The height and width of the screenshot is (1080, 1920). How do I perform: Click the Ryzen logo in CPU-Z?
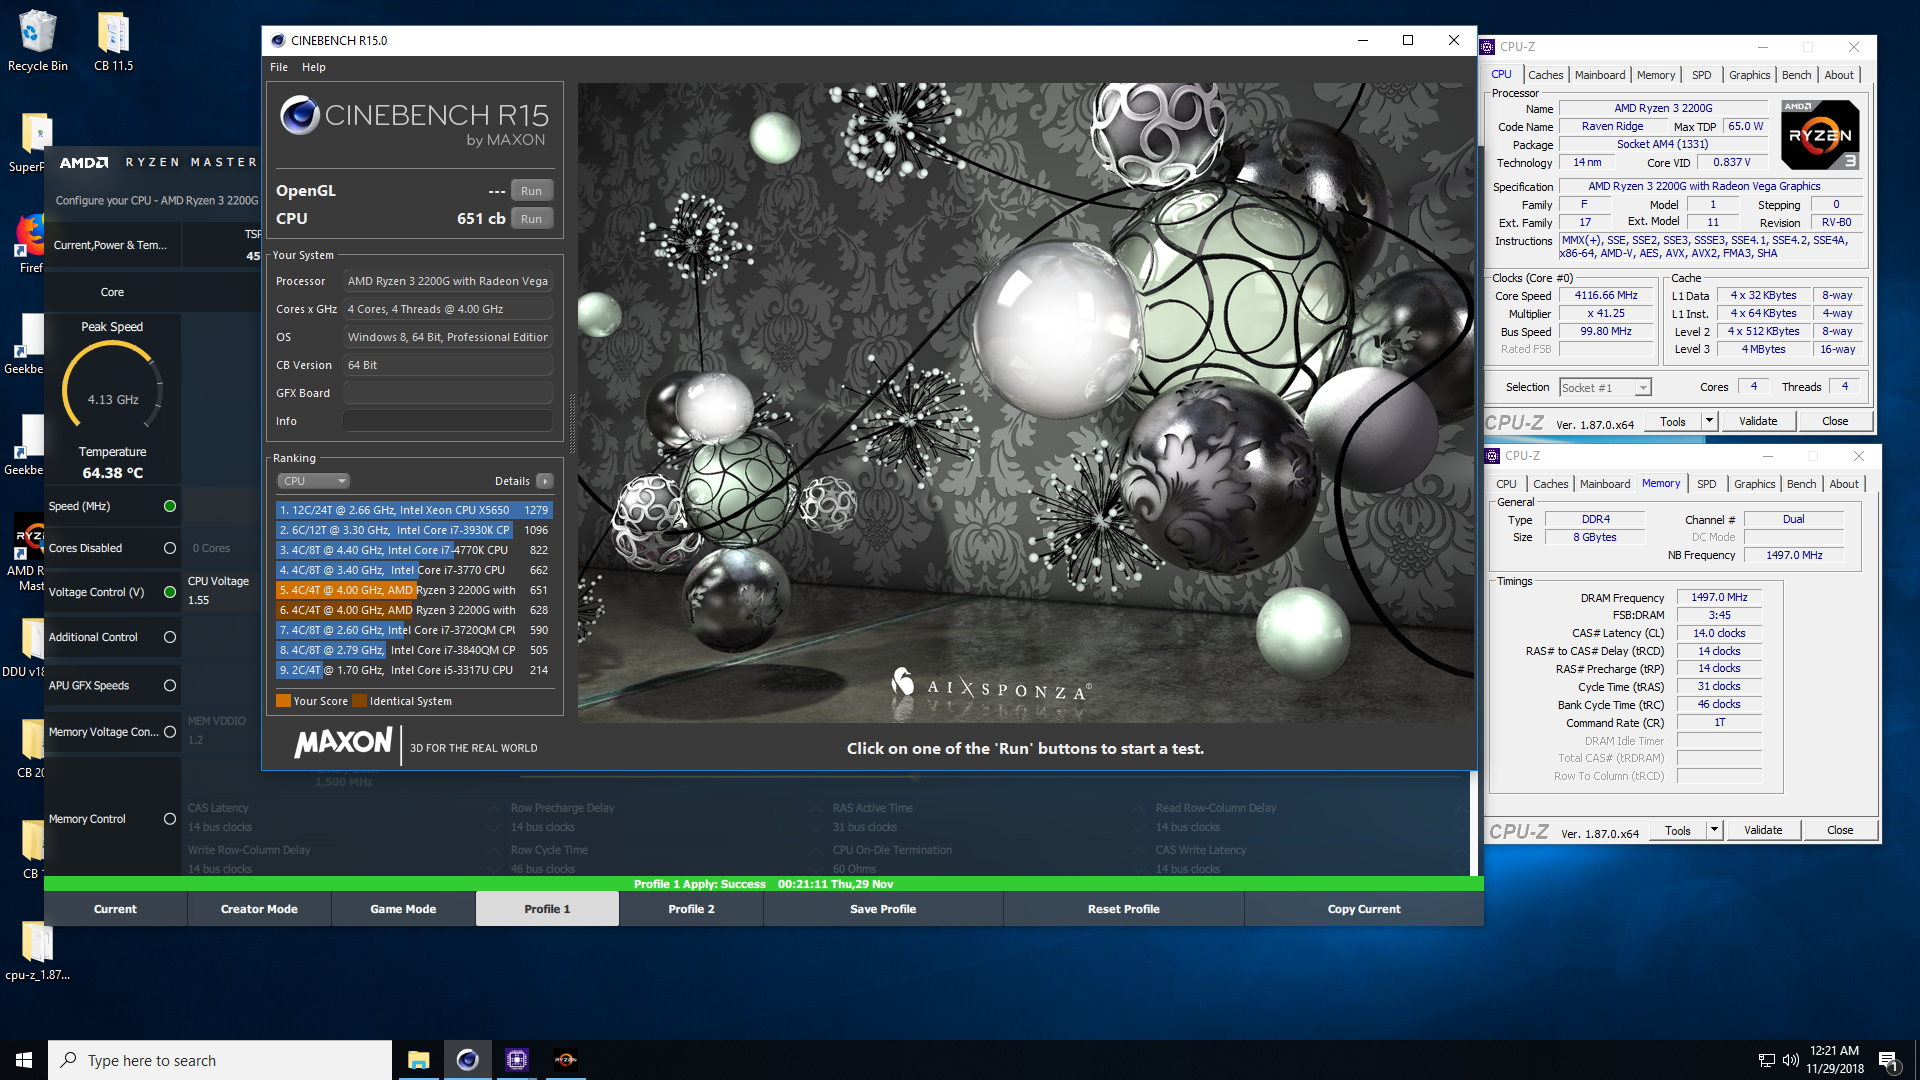point(1820,135)
